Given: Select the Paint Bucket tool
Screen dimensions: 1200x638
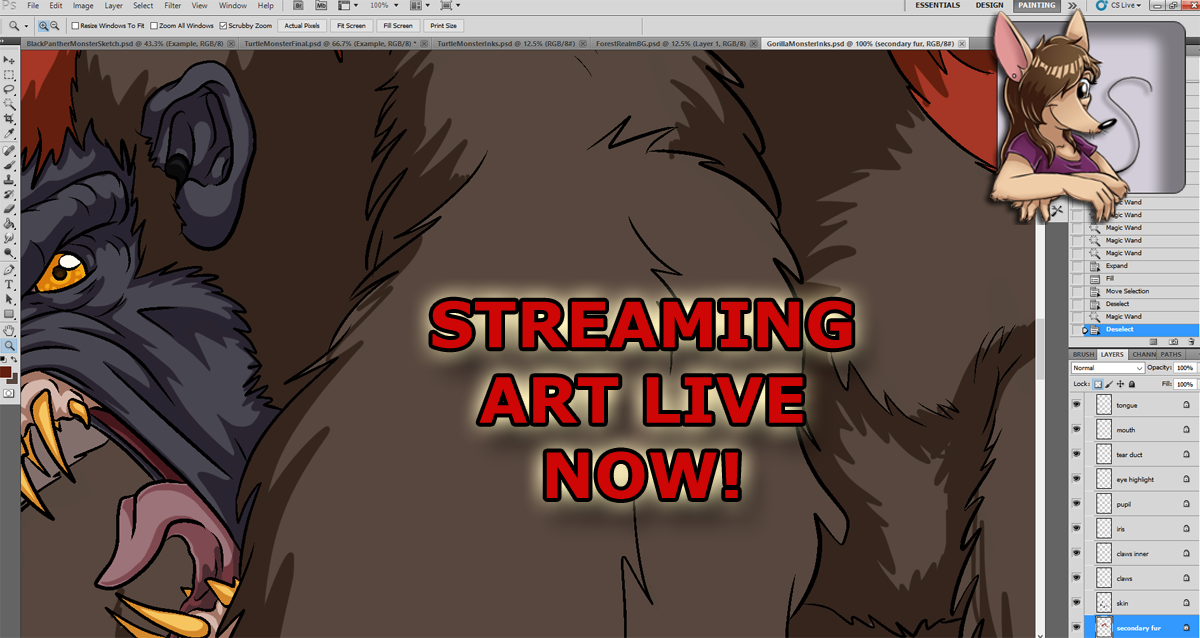Looking at the screenshot, I should coord(9,224).
